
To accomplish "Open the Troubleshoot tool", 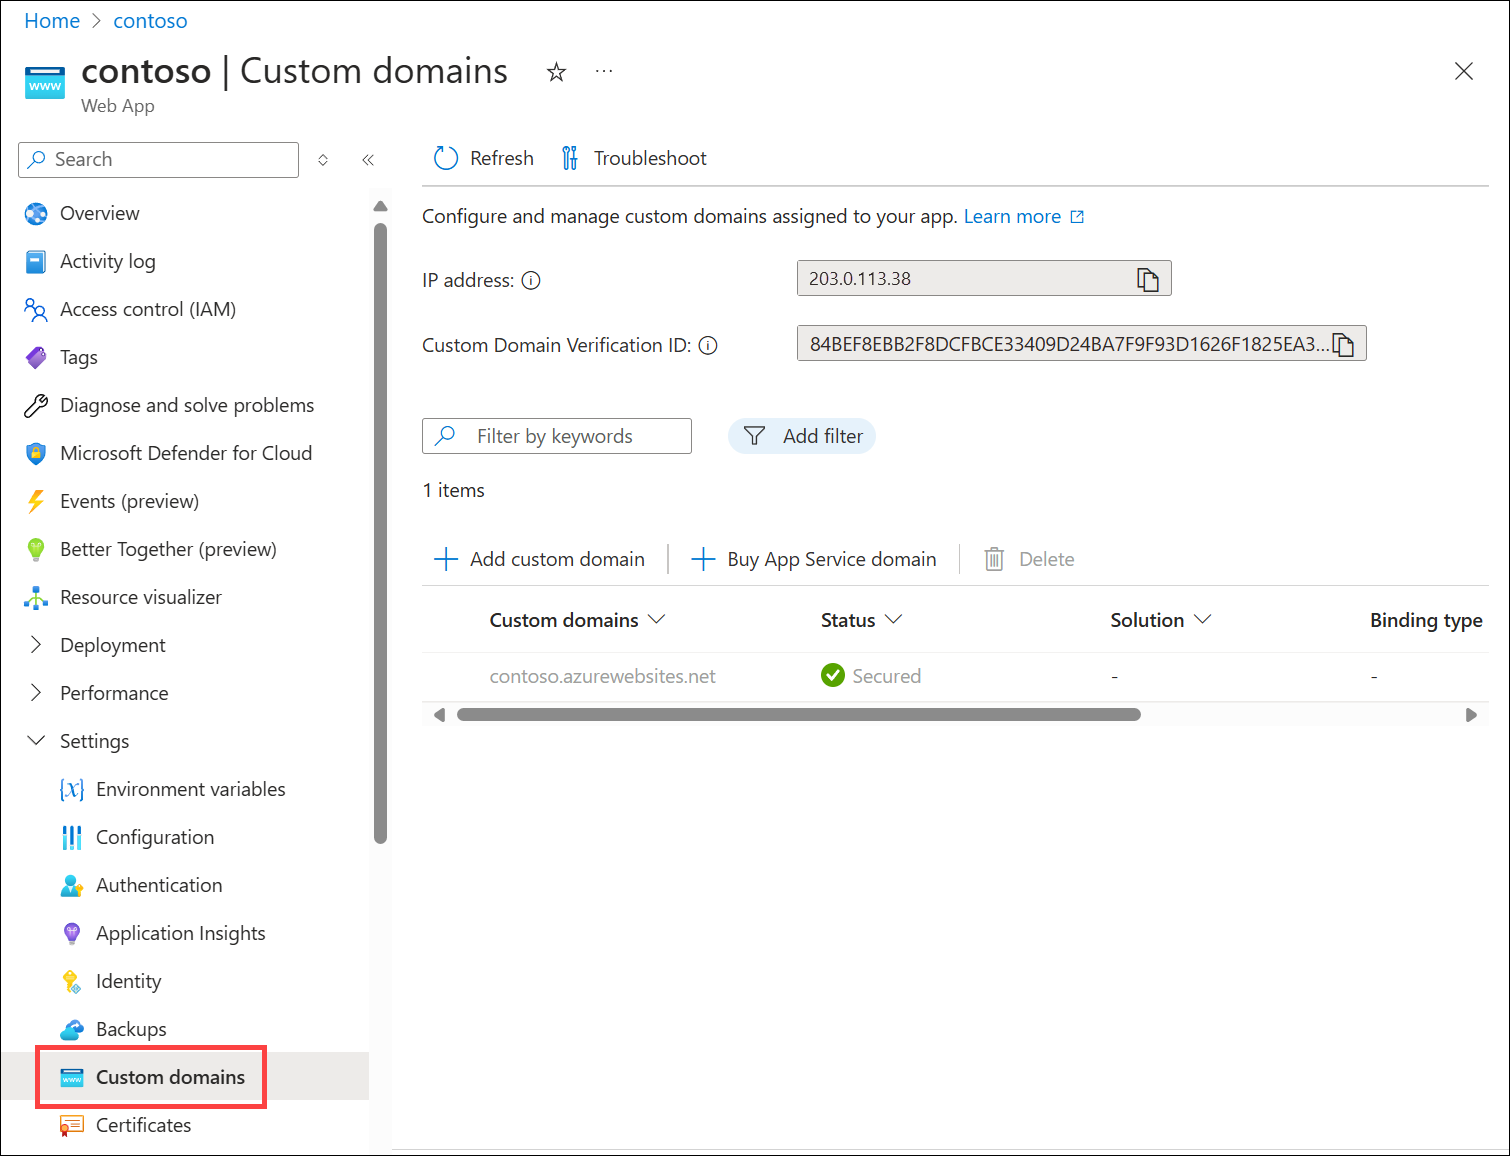I will coord(634,158).
